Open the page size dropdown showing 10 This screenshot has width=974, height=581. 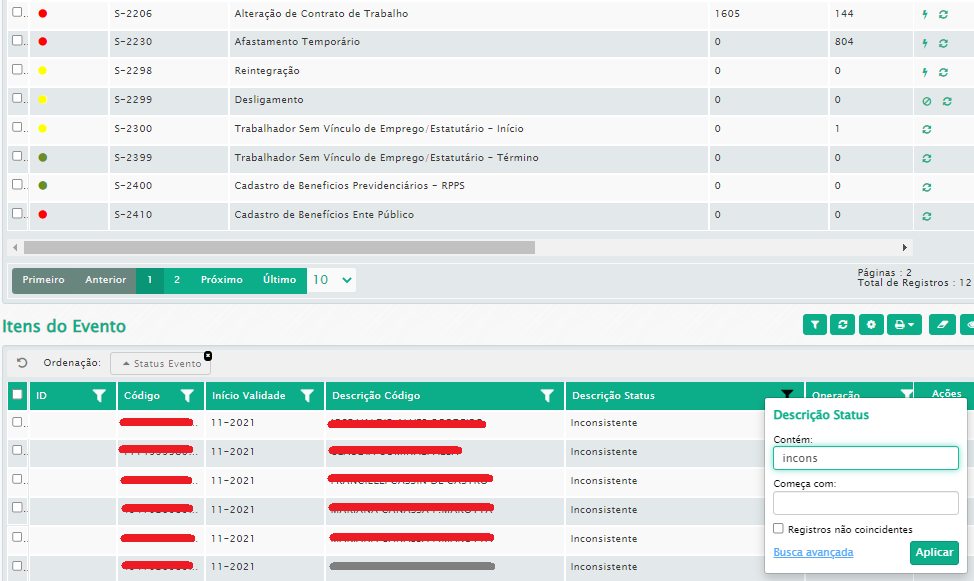331,280
